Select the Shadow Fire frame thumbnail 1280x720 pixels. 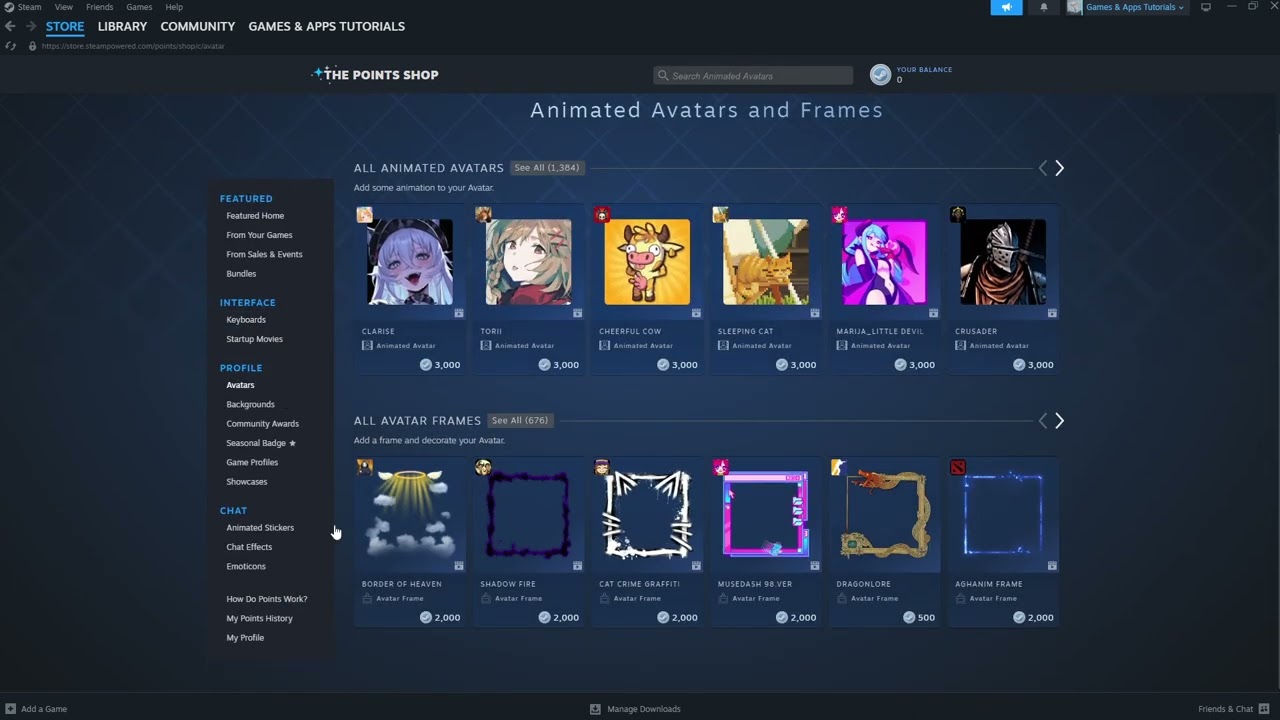point(528,514)
